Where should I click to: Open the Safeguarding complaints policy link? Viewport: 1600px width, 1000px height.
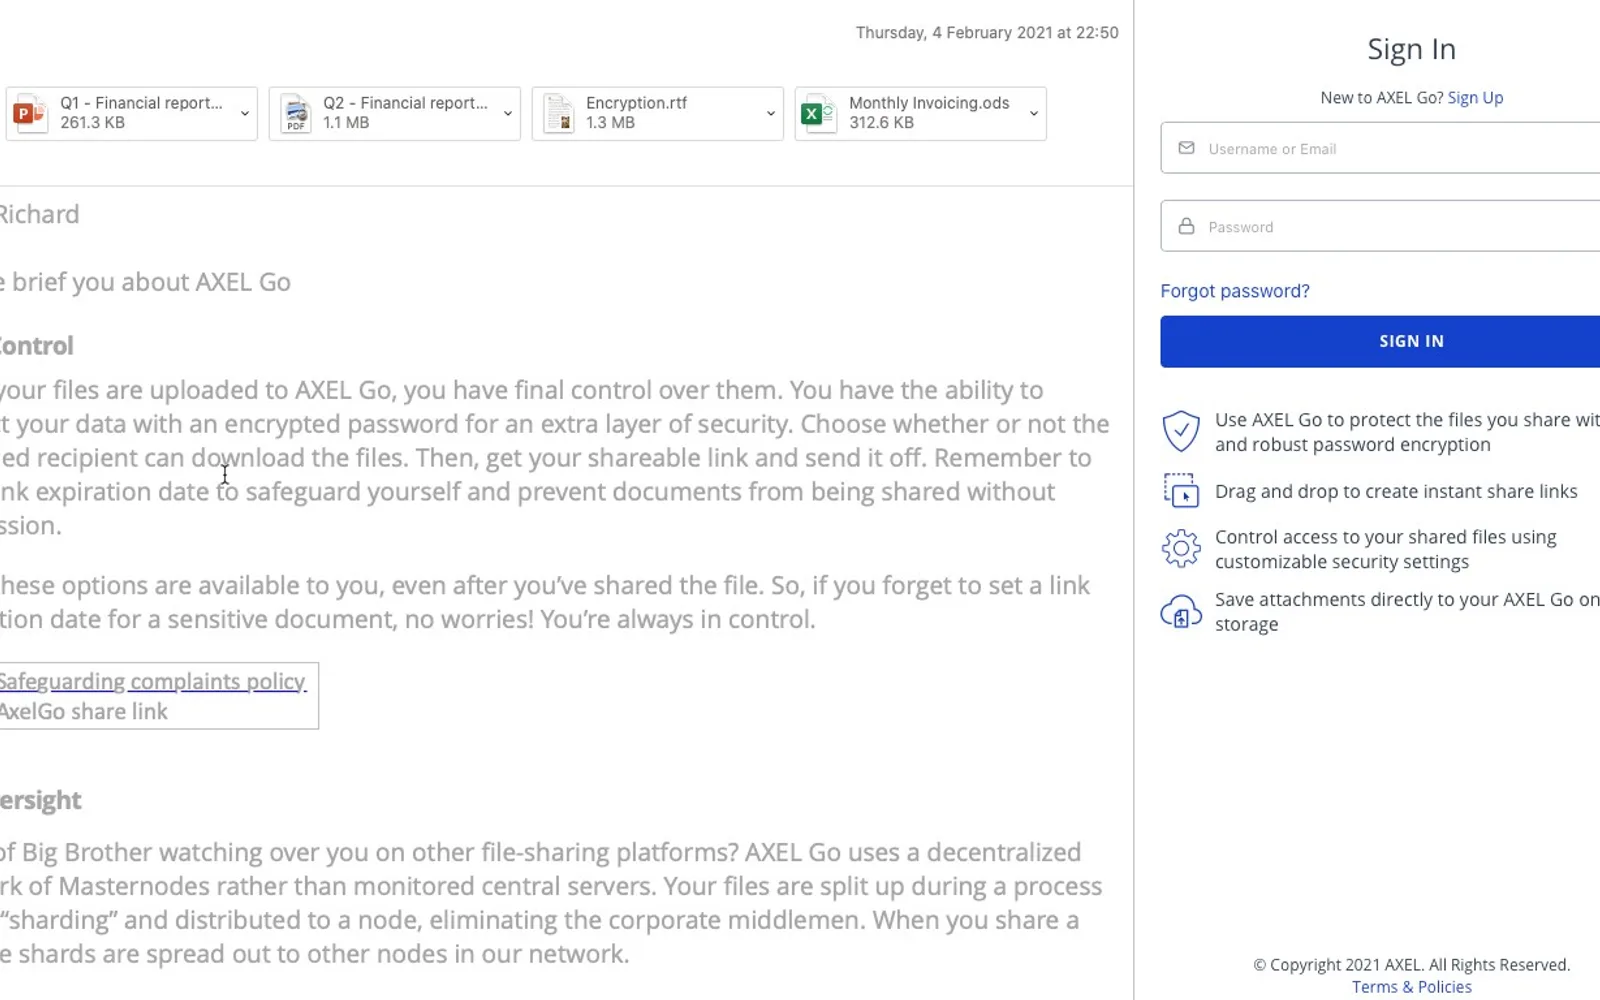point(151,681)
